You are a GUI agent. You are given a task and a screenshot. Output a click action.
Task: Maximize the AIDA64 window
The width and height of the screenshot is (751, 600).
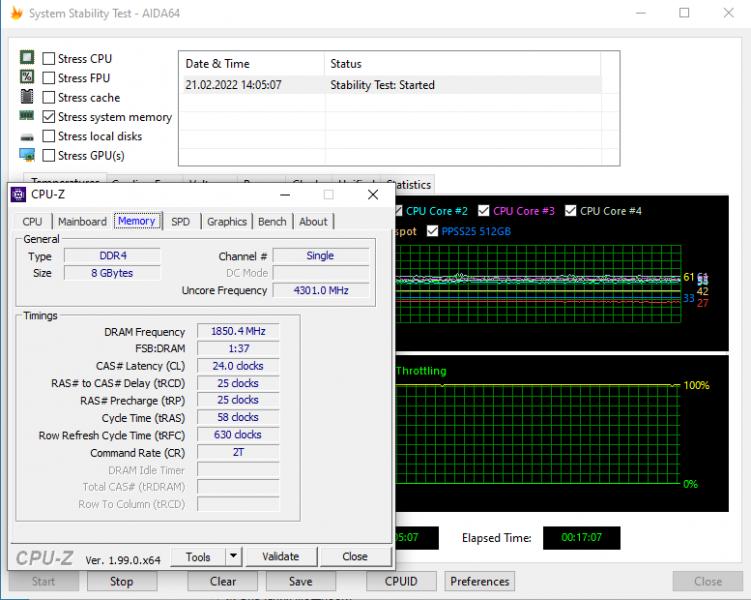684,13
